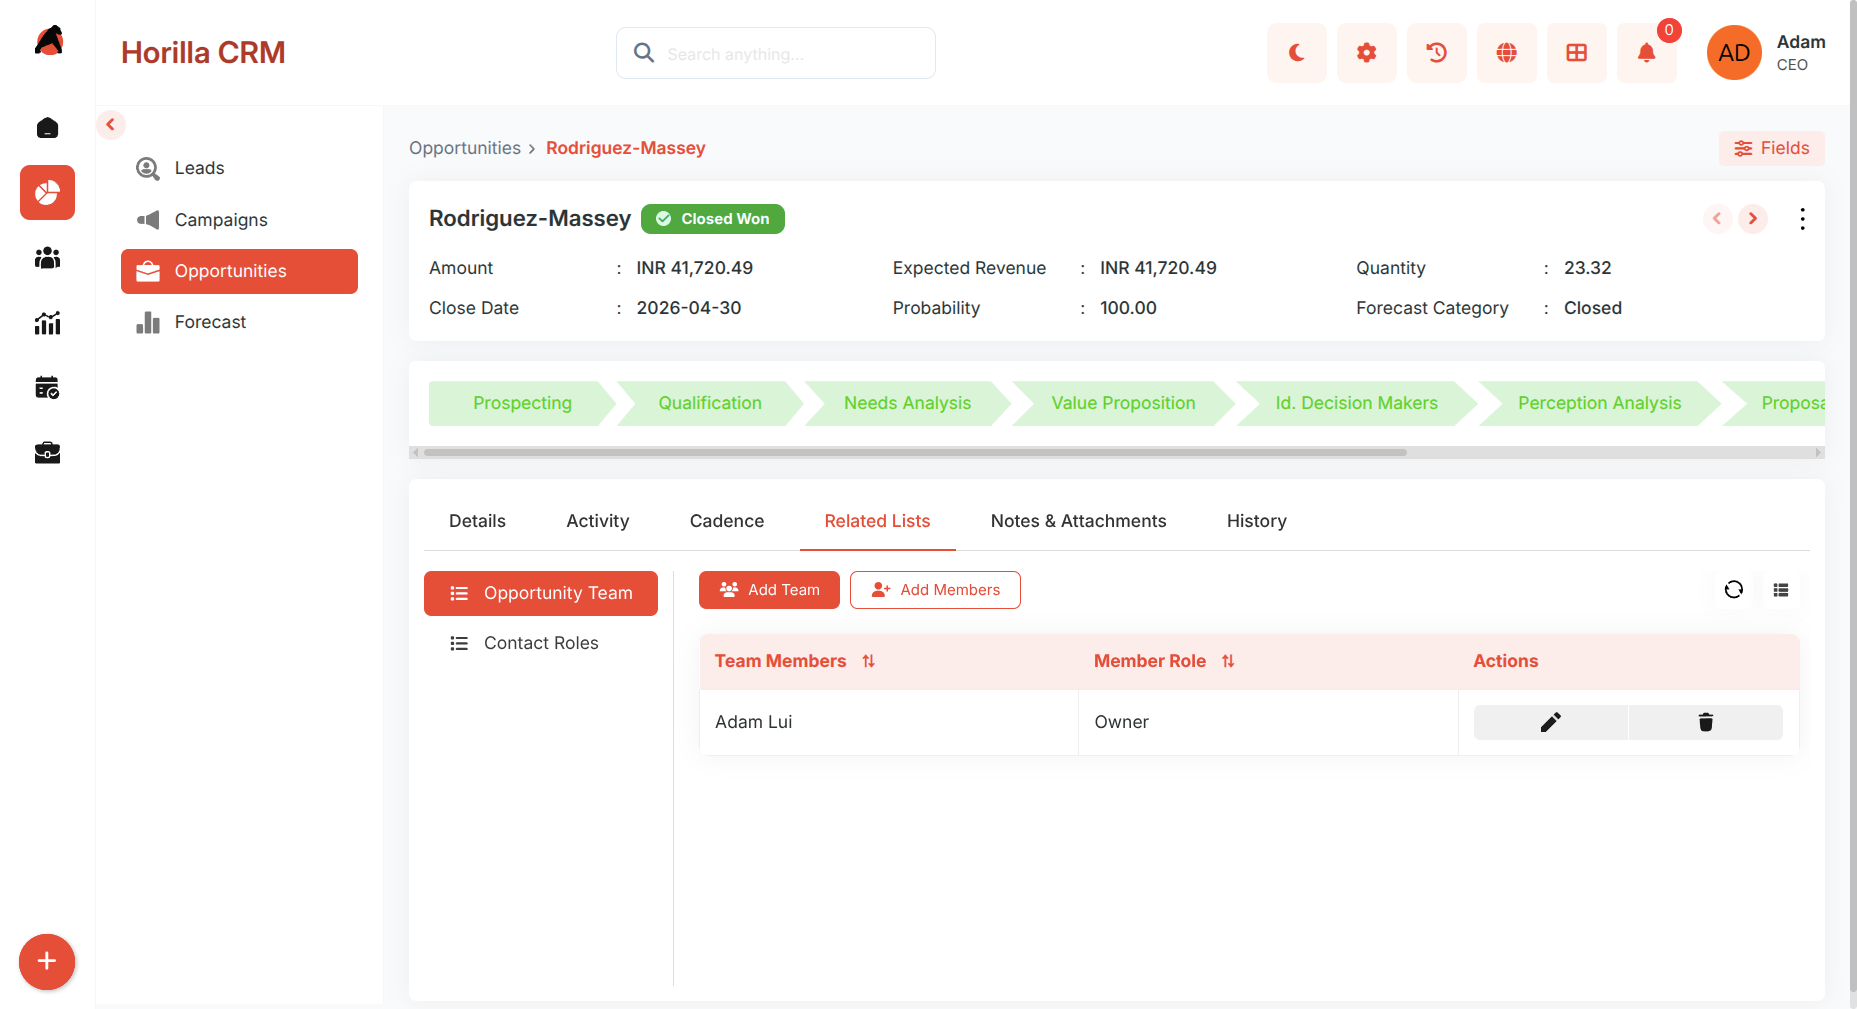
Task: Open sales pie chart icon in rail
Action: click(x=47, y=192)
